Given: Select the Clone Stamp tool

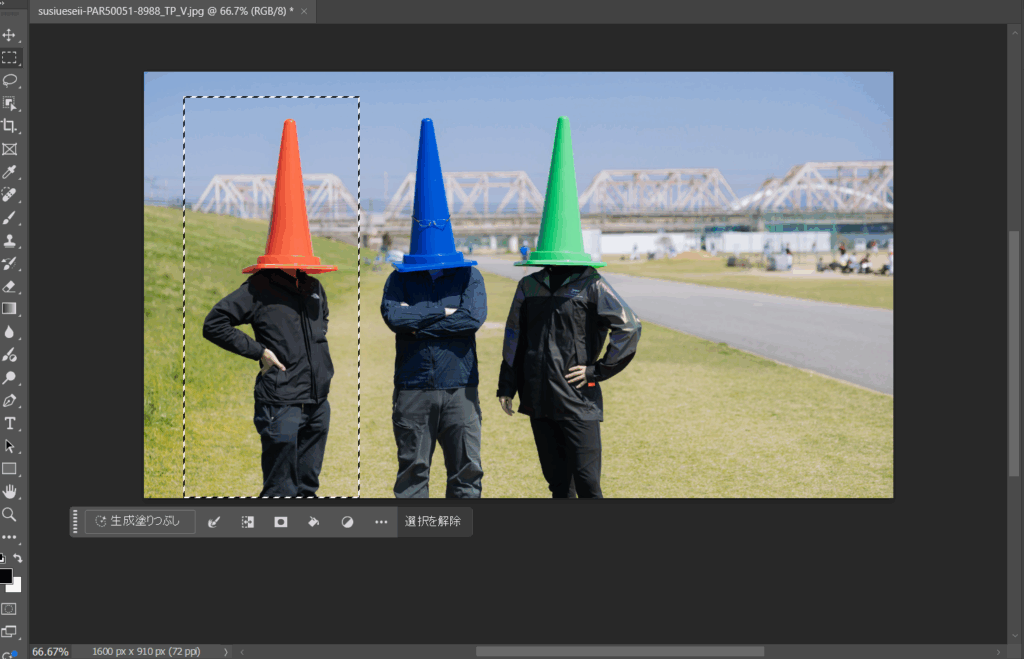Looking at the screenshot, I should [x=9, y=241].
